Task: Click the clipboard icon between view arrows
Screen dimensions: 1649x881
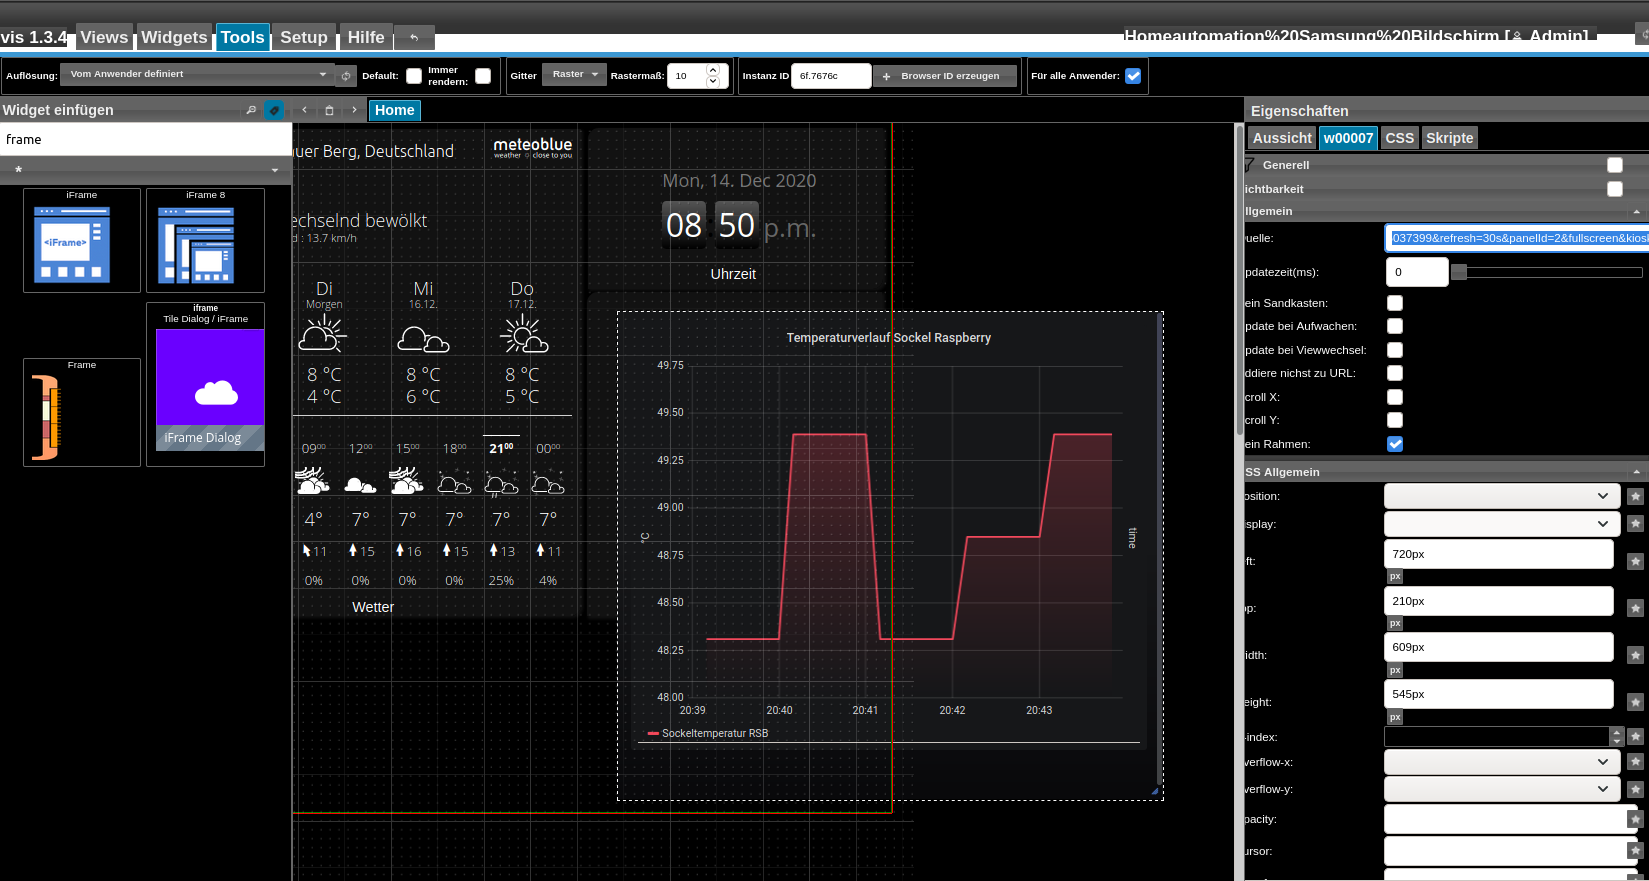Action: click(329, 110)
